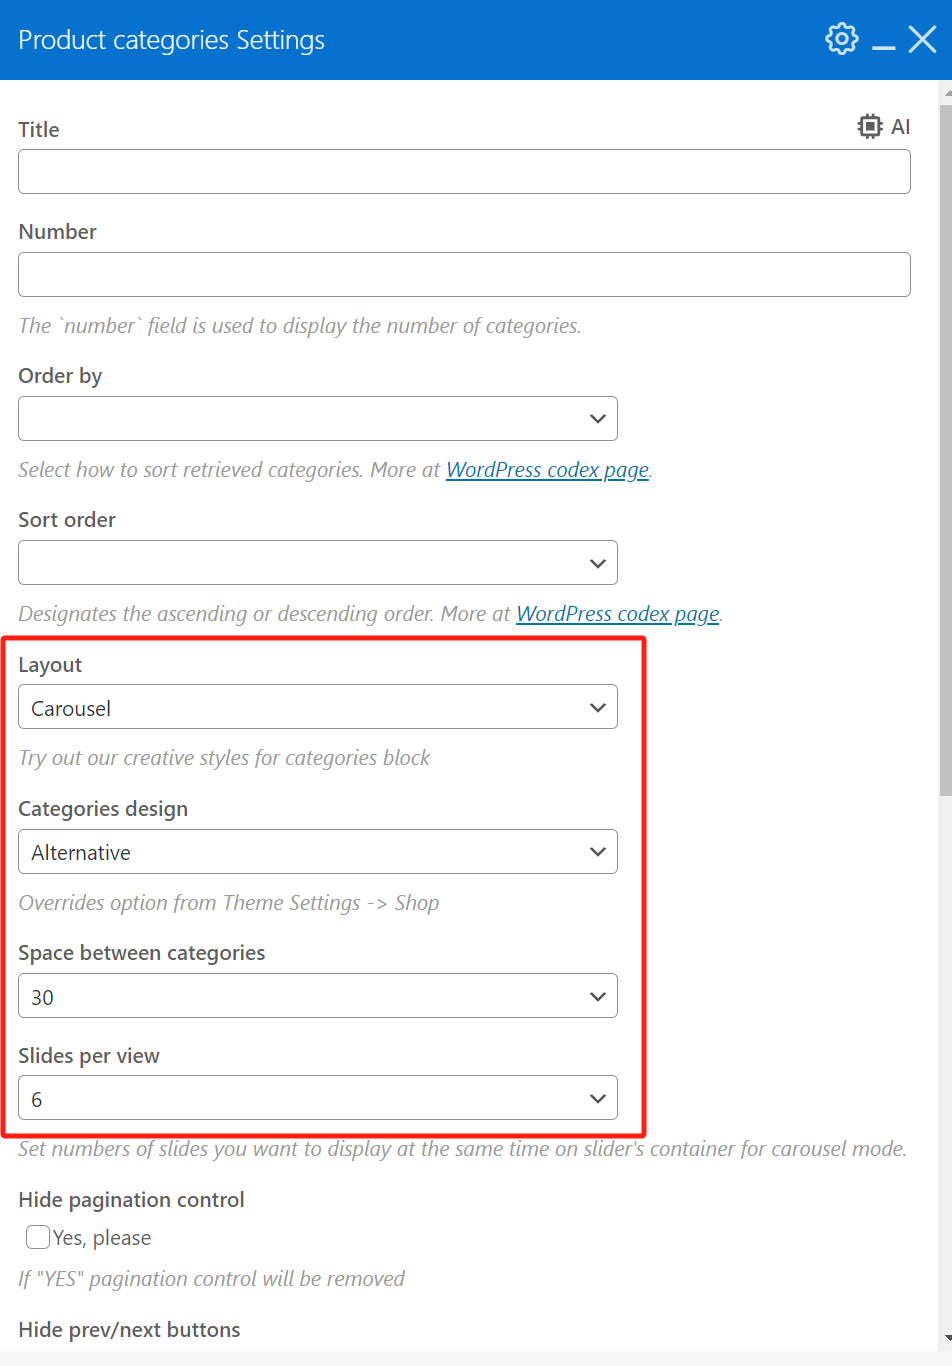Click the AI label next to Title
Image resolution: width=952 pixels, height=1366 pixels.
pos(901,127)
